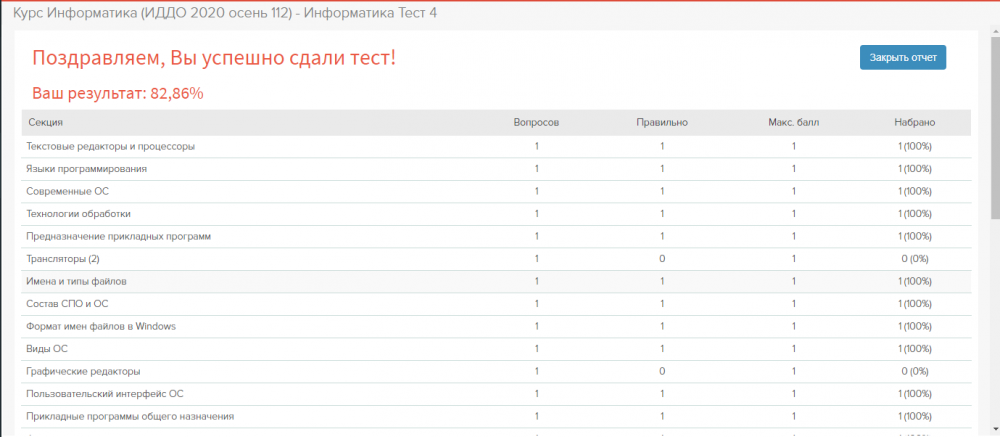Click the 0 (0%) score for Трансляторы (2)
Screen dimensions: 1000x437
915,259
